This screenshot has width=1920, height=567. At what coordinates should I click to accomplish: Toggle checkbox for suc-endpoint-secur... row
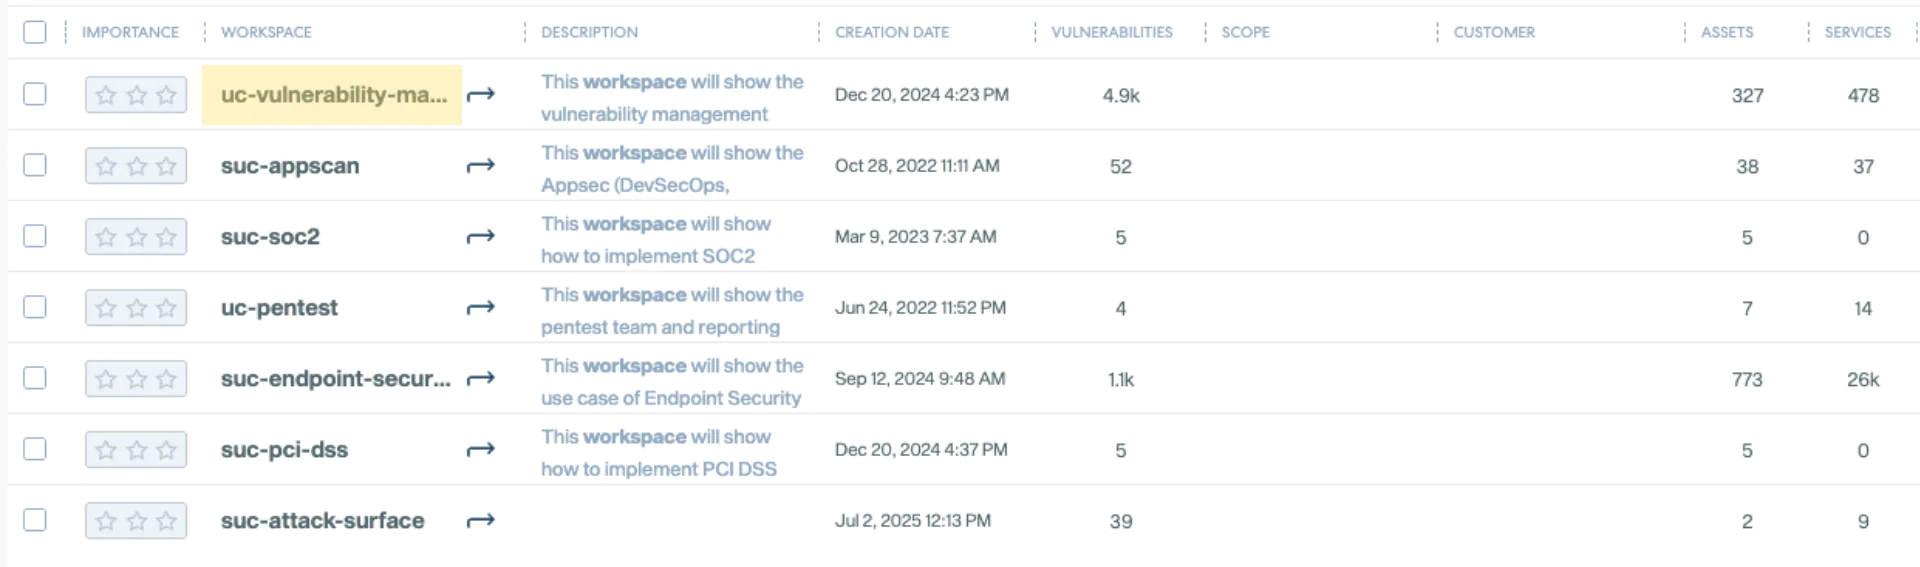coord(35,378)
